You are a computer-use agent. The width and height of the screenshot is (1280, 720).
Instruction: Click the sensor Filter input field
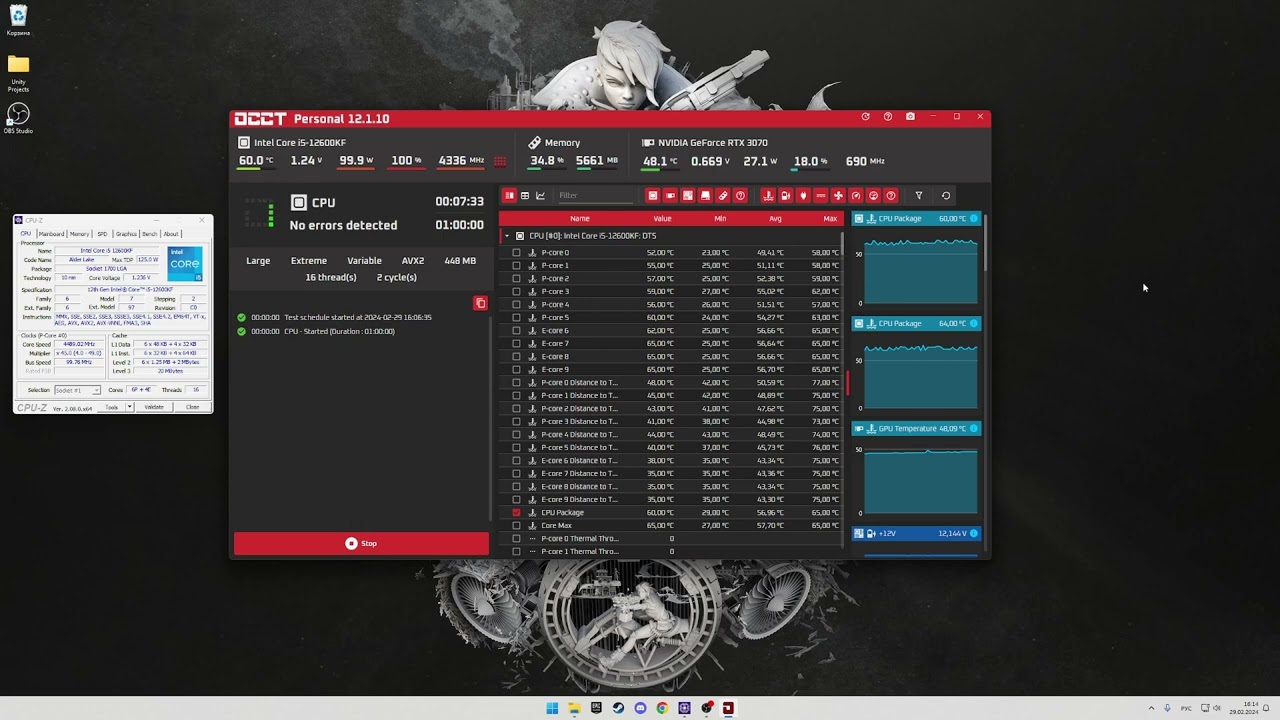[x=595, y=196]
